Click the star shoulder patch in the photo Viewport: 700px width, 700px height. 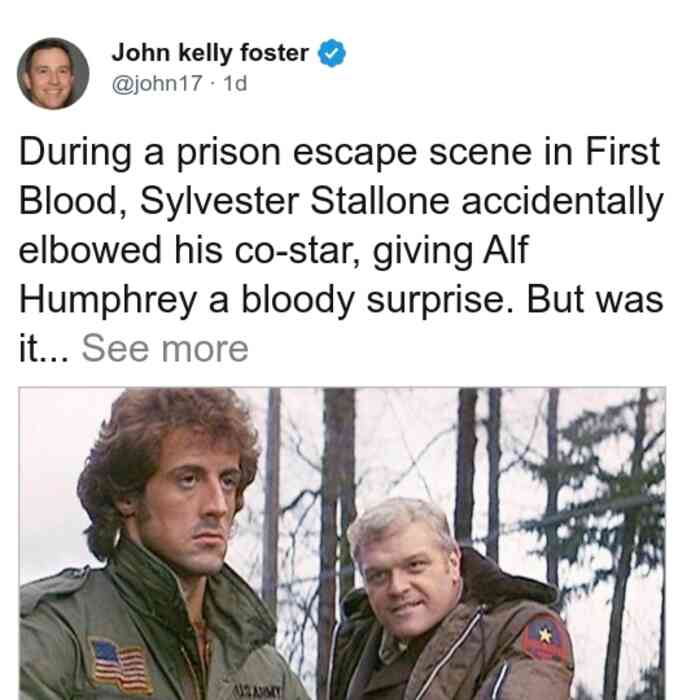[545, 638]
